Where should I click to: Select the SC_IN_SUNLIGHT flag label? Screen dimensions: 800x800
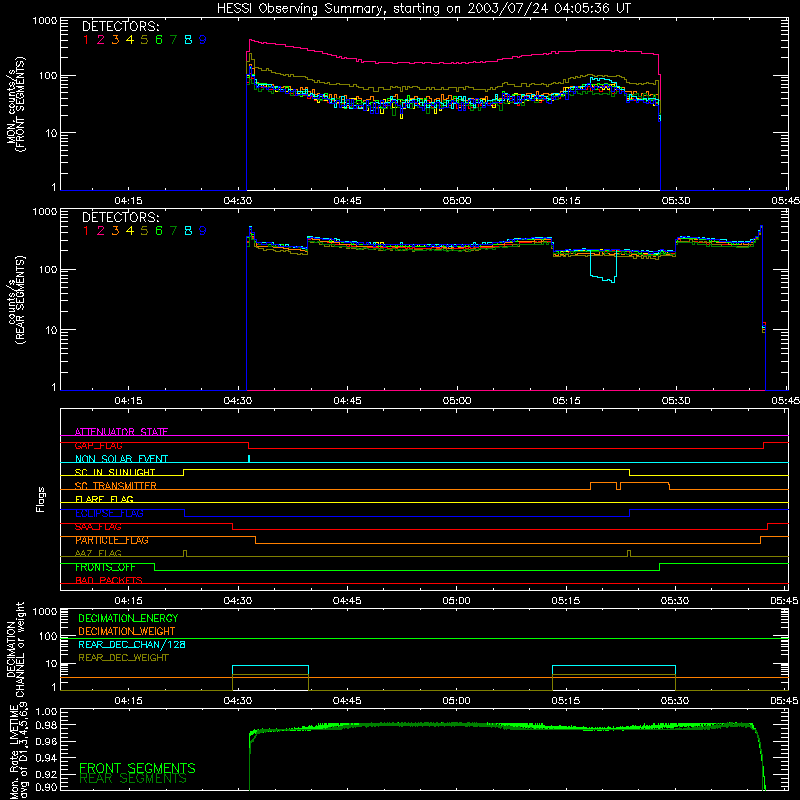(x=115, y=472)
